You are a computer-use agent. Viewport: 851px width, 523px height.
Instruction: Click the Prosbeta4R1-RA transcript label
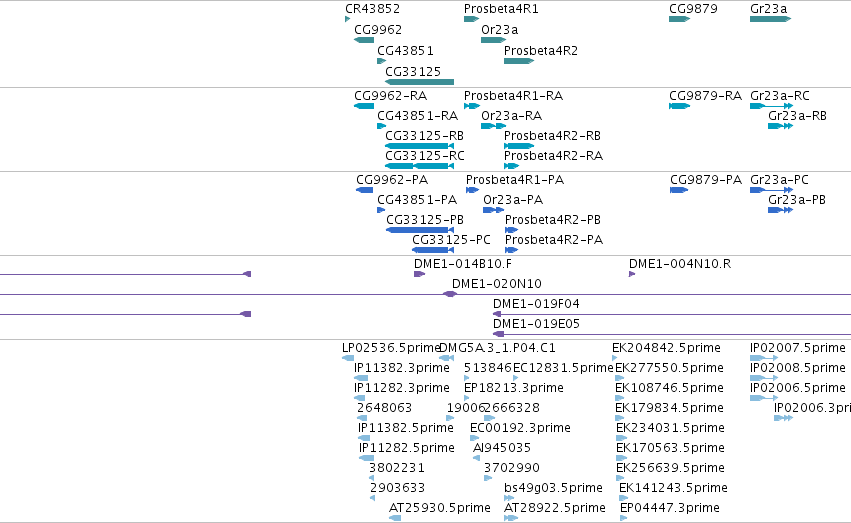click(x=513, y=96)
